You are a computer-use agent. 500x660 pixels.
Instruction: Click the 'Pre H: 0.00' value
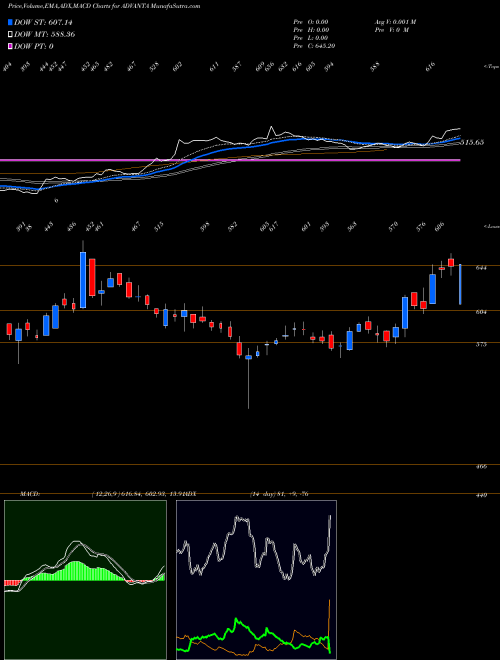tap(311, 30)
